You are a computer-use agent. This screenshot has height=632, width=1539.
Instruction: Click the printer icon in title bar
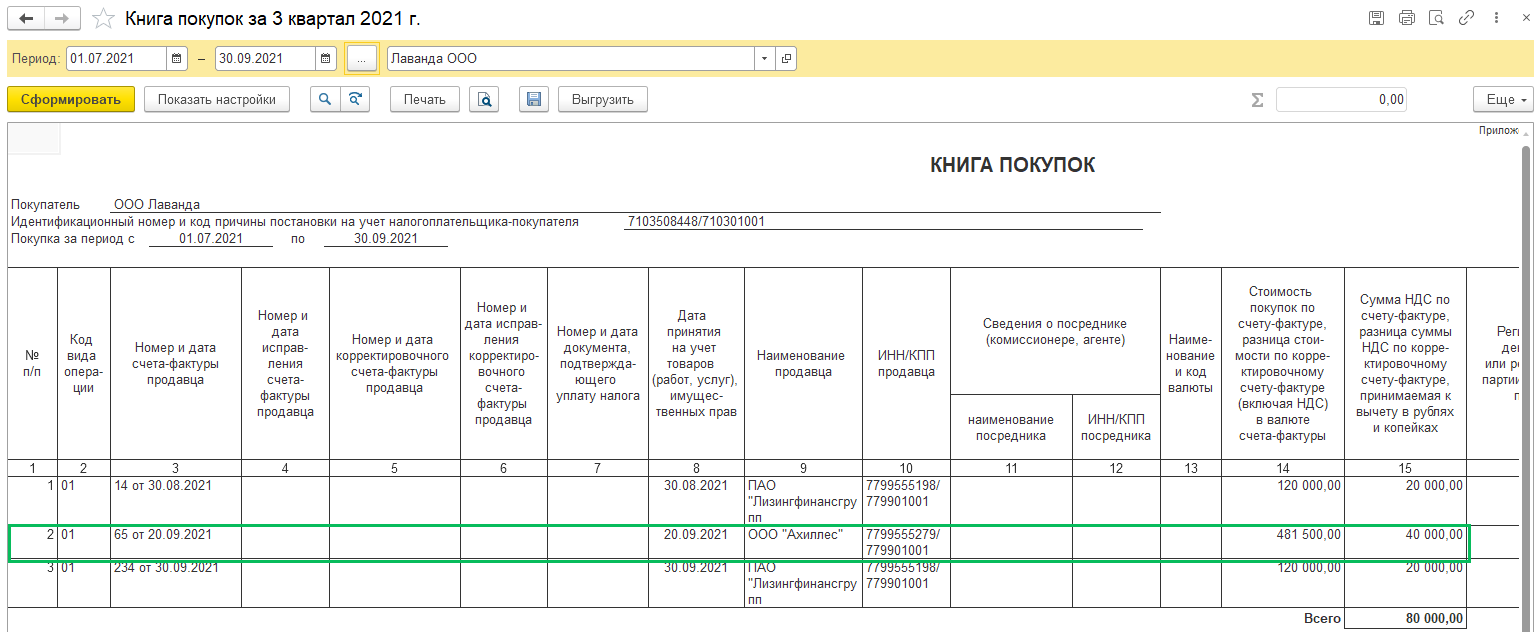tap(1407, 18)
